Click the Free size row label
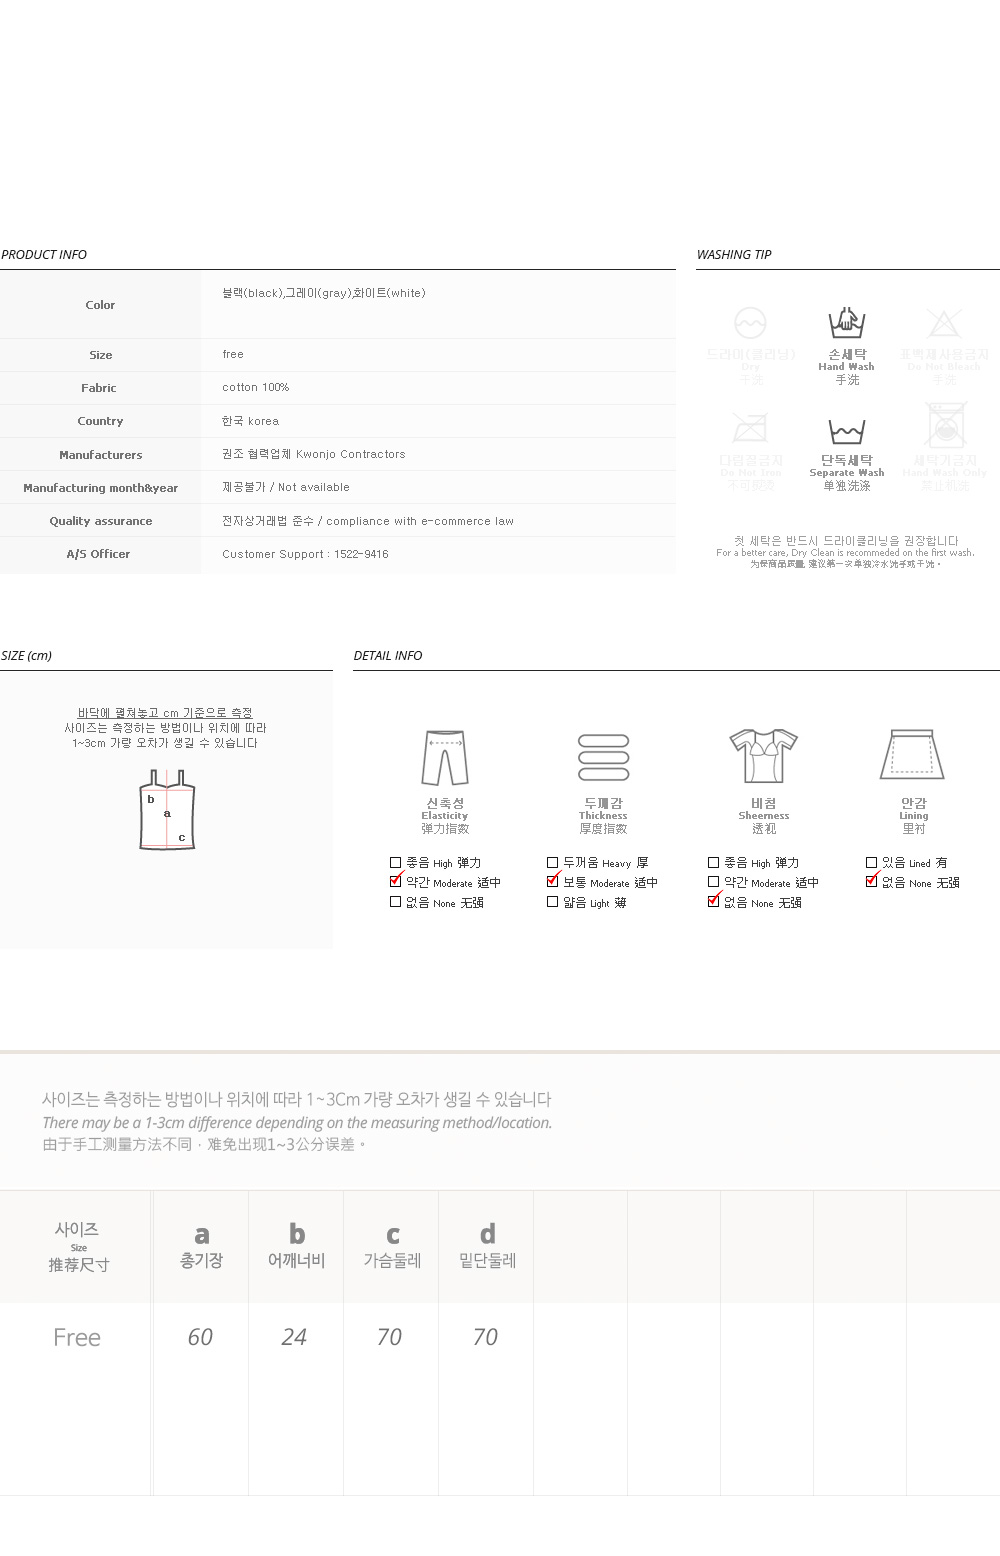The width and height of the screenshot is (1000, 1556). point(77,1337)
